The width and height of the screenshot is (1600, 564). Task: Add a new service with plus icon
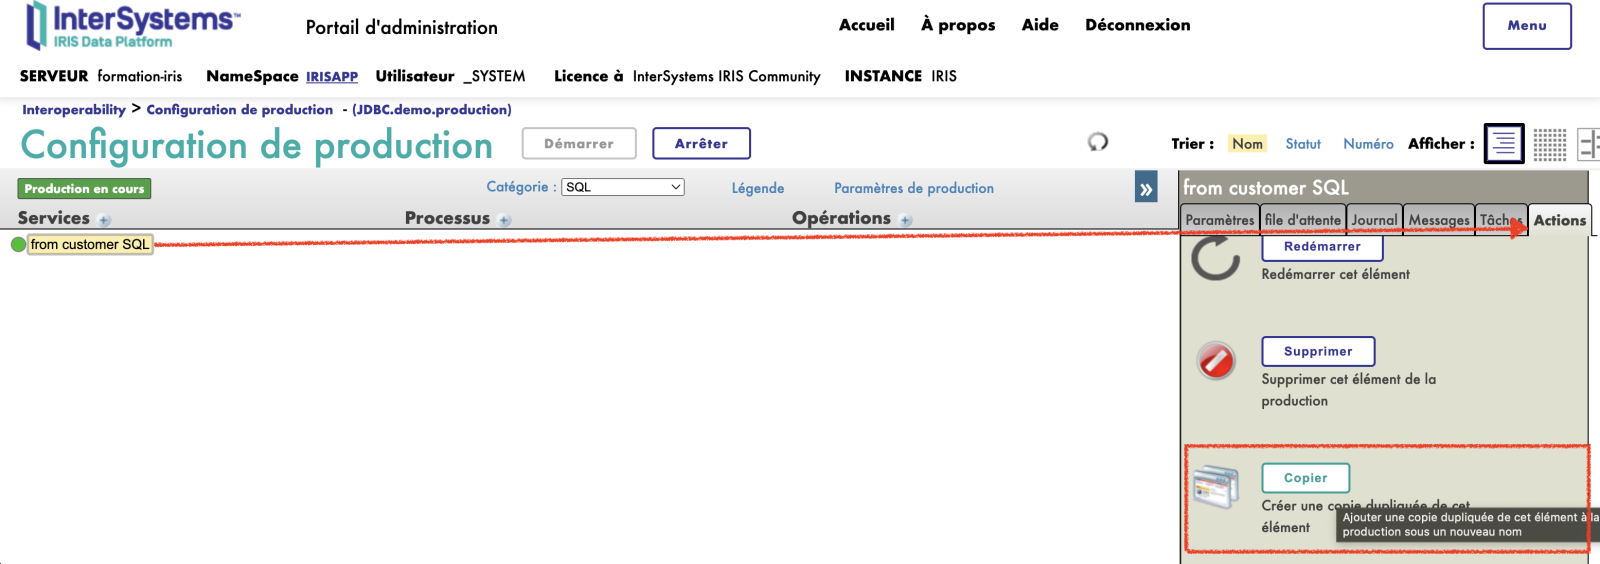[105, 220]
